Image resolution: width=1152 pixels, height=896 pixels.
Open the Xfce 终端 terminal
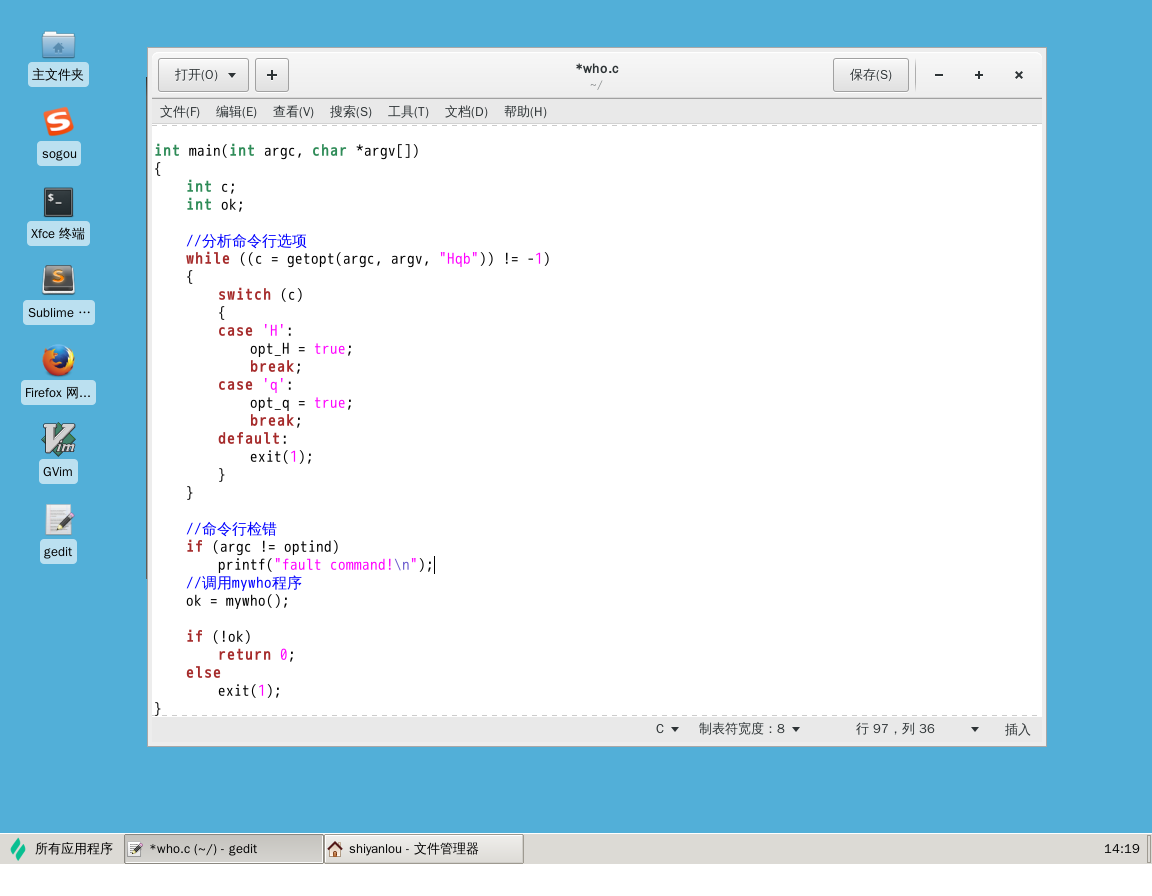[58, 202]
